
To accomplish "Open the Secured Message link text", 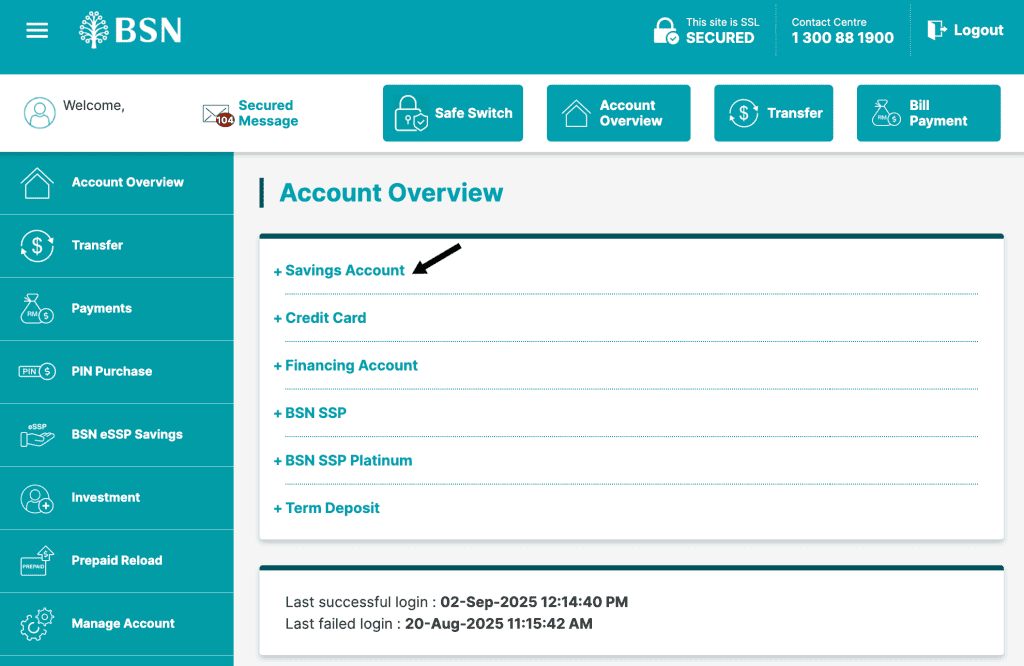I will [268, 113].
